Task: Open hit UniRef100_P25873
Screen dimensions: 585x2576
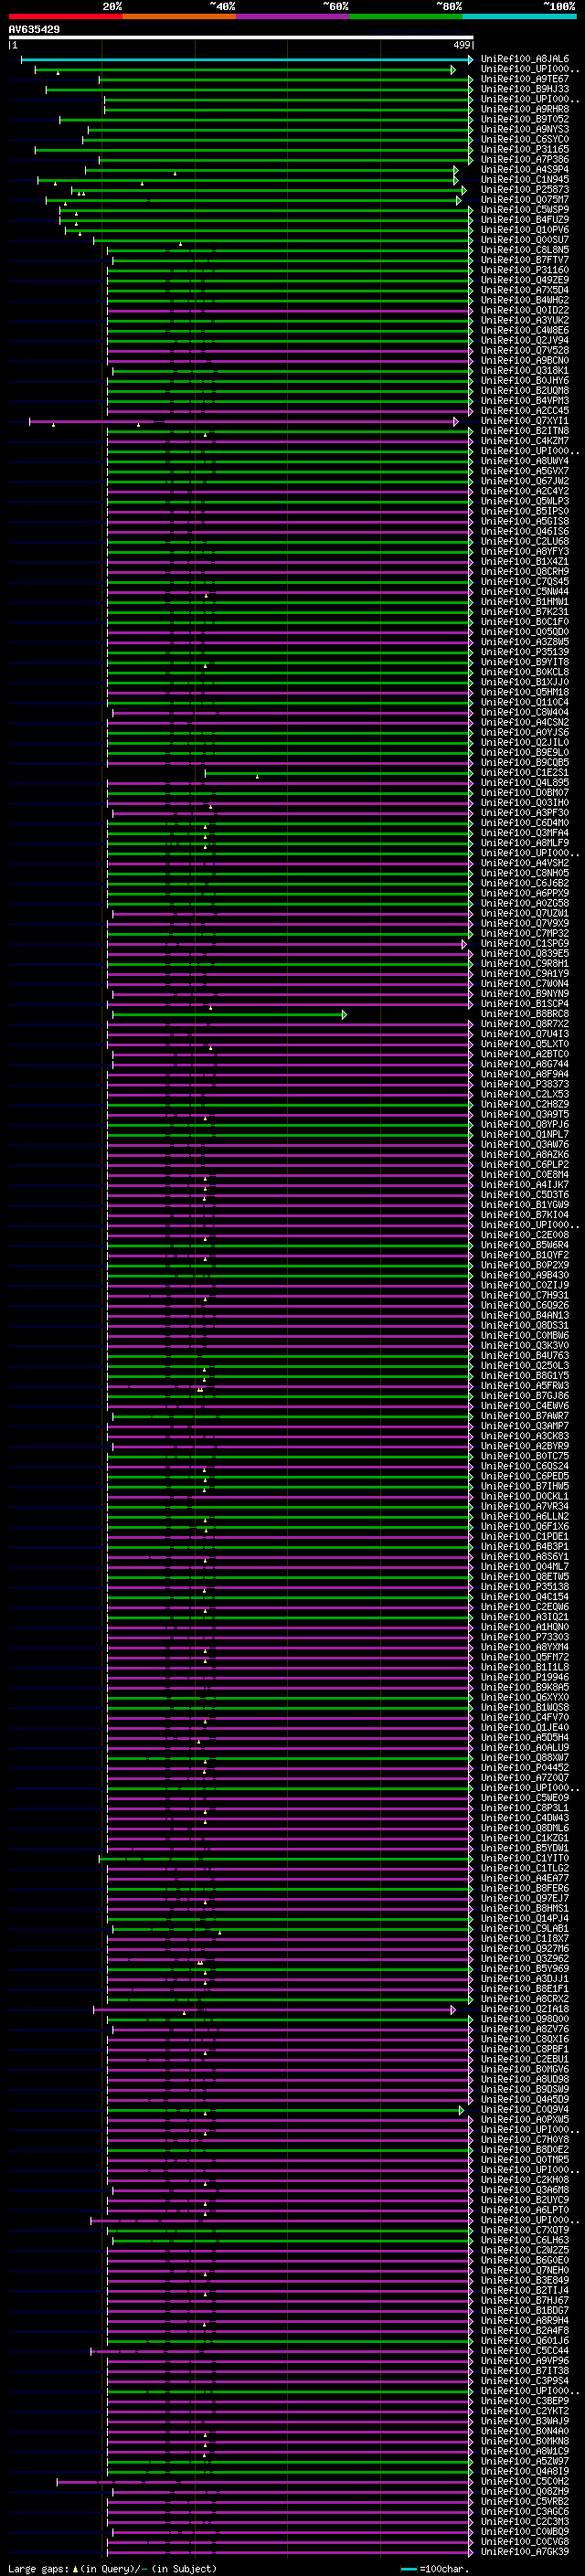Action: click(x=525, y=189)
